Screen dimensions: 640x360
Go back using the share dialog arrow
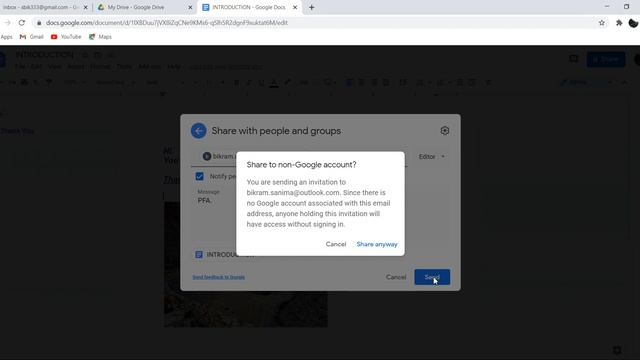(198, 131)
